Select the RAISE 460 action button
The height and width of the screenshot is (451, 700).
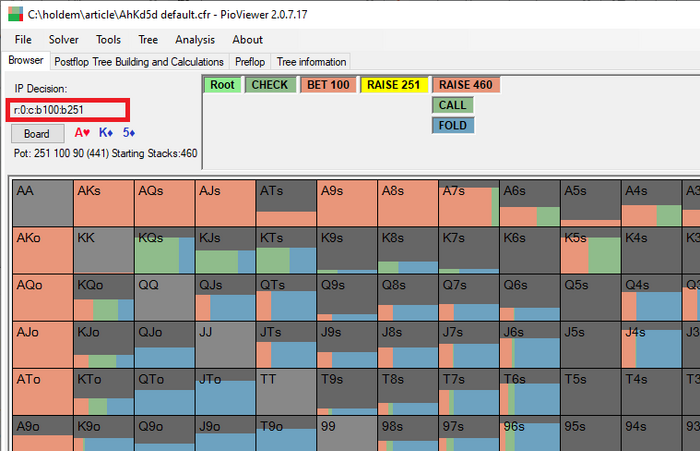[x=466, y=85]
